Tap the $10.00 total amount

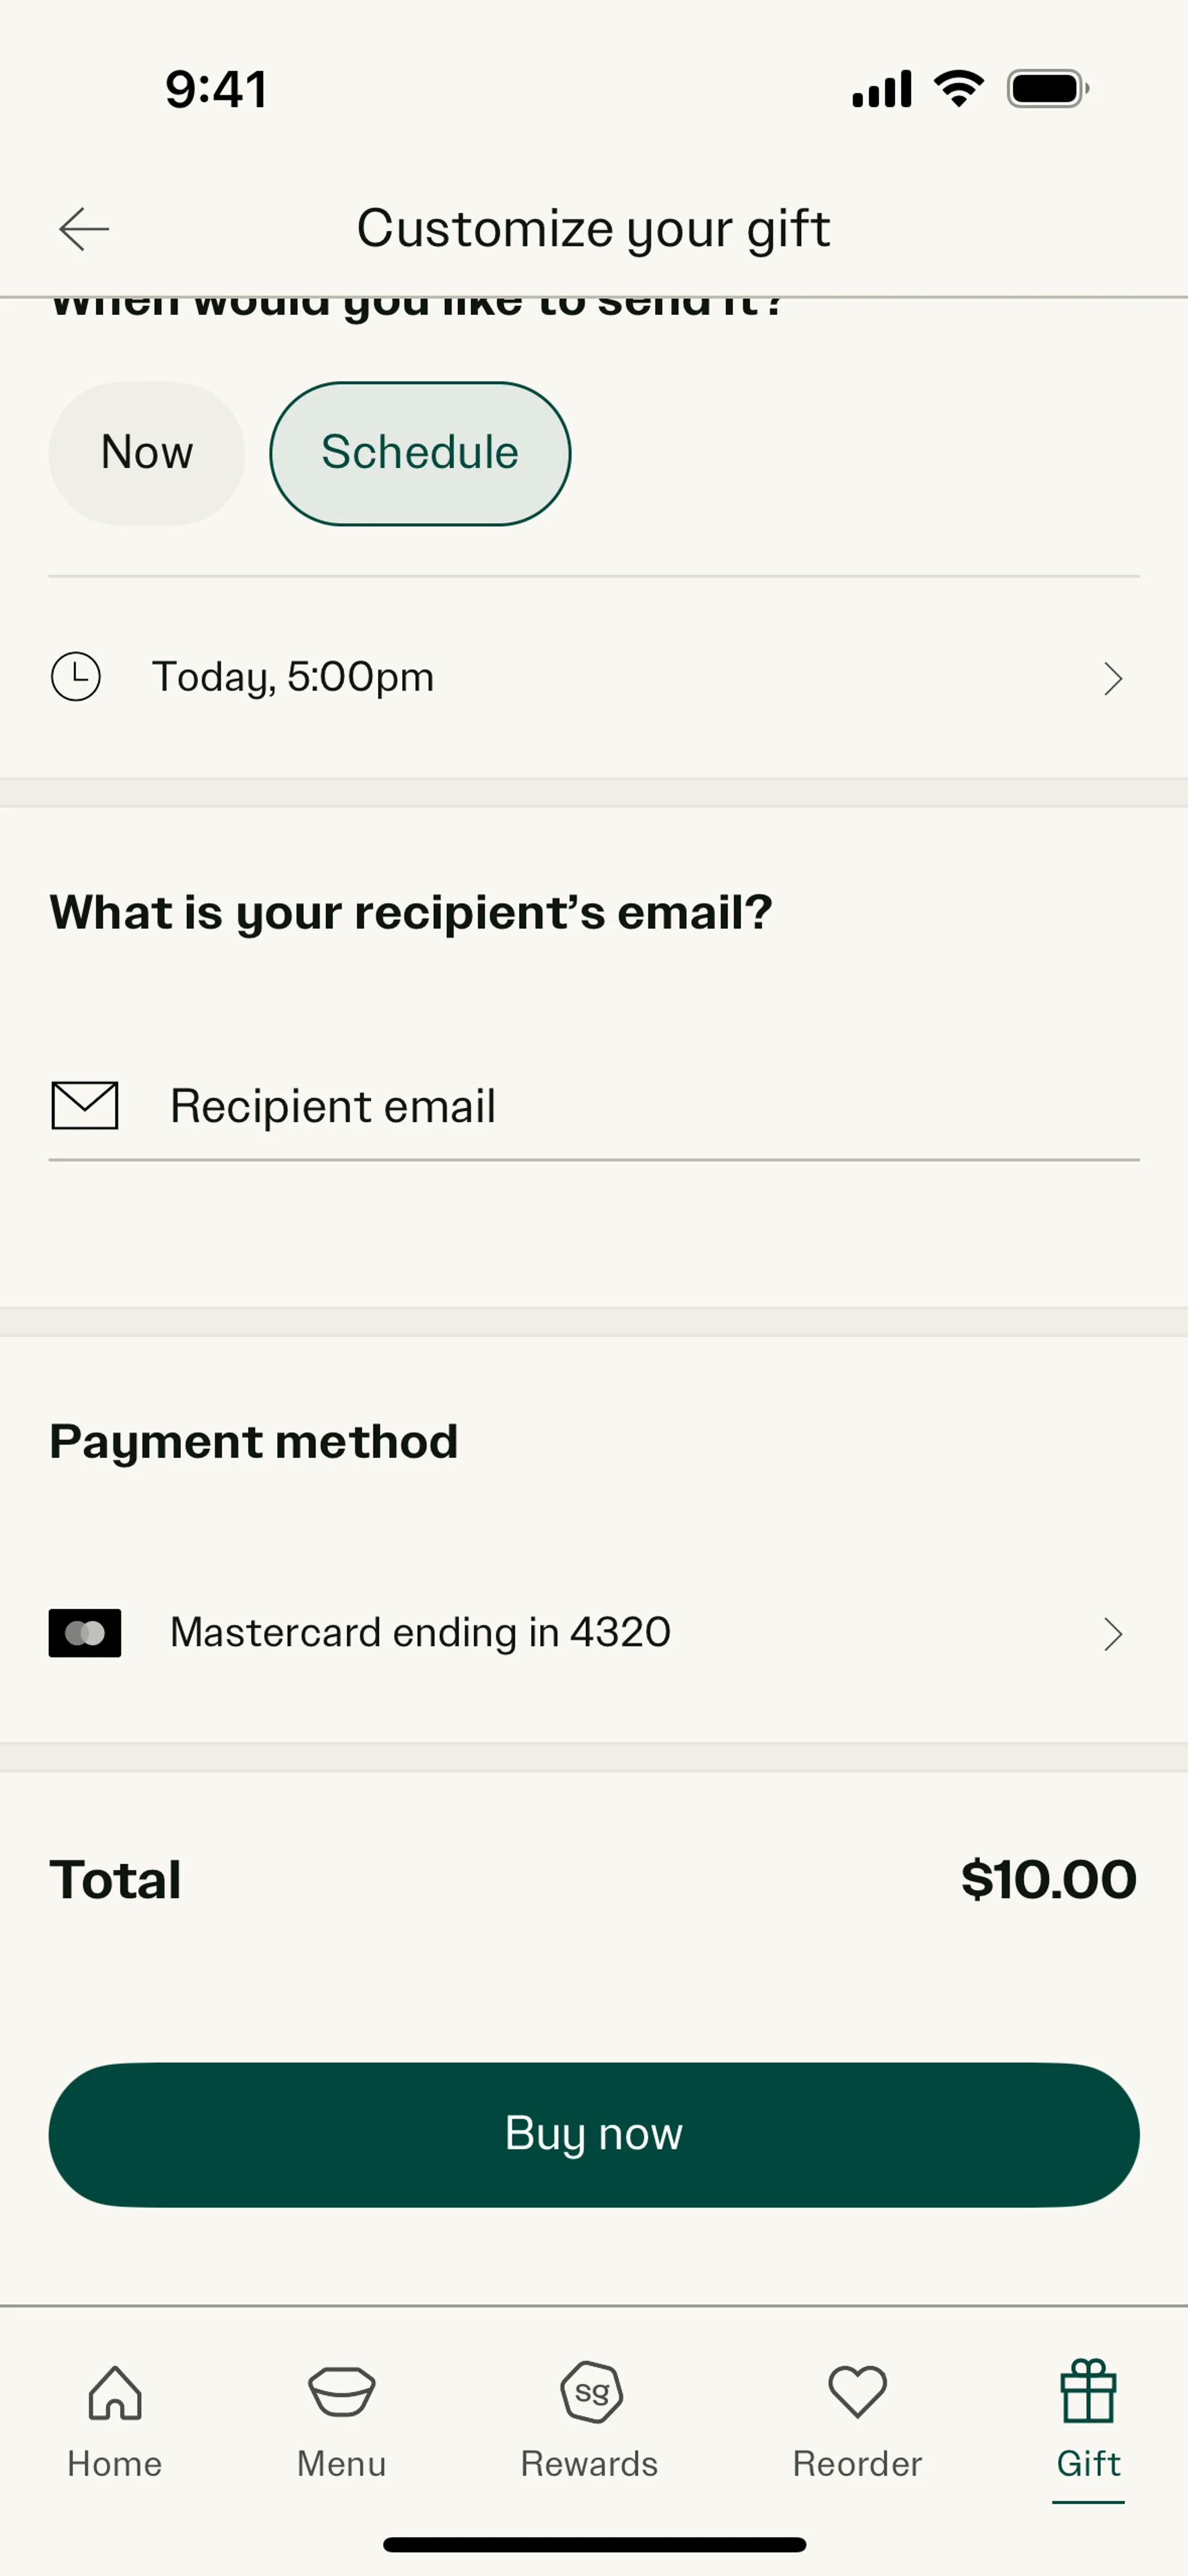pyautogui.click(x=1048, y=1879)
